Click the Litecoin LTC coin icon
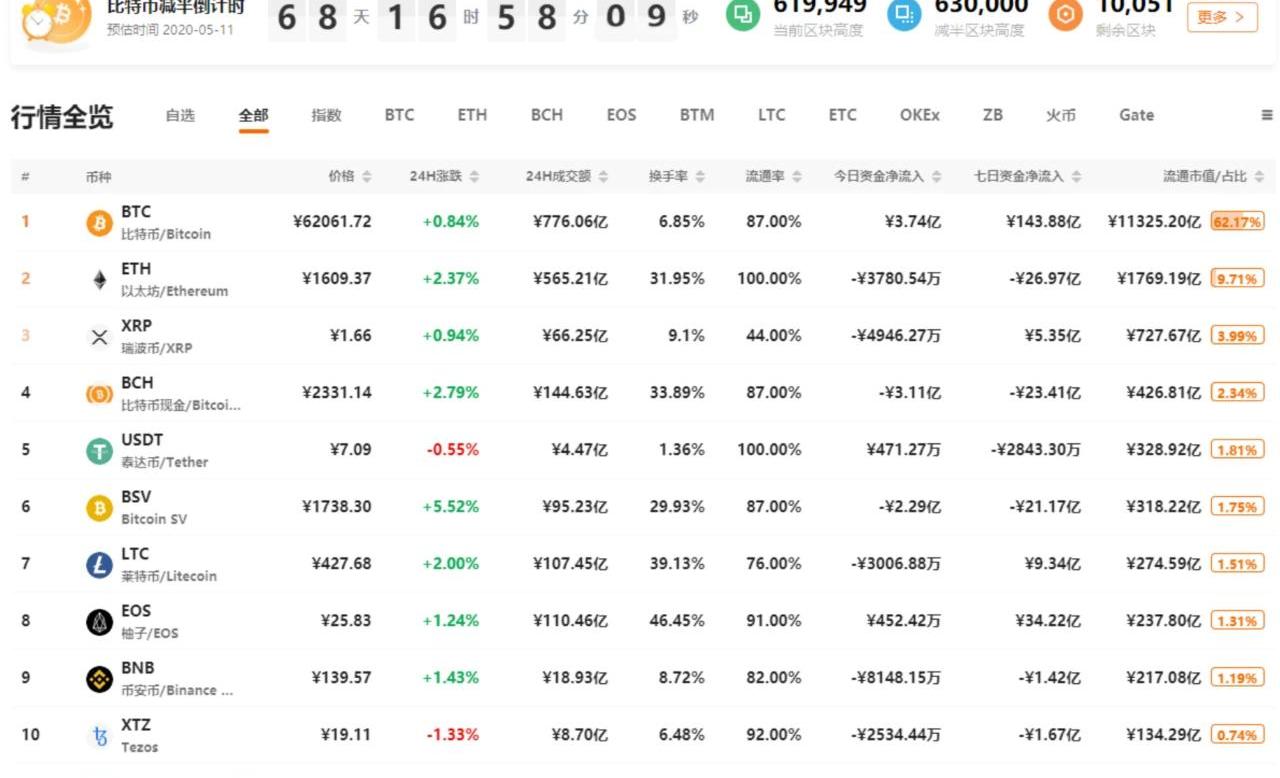 tap(99, 565)
